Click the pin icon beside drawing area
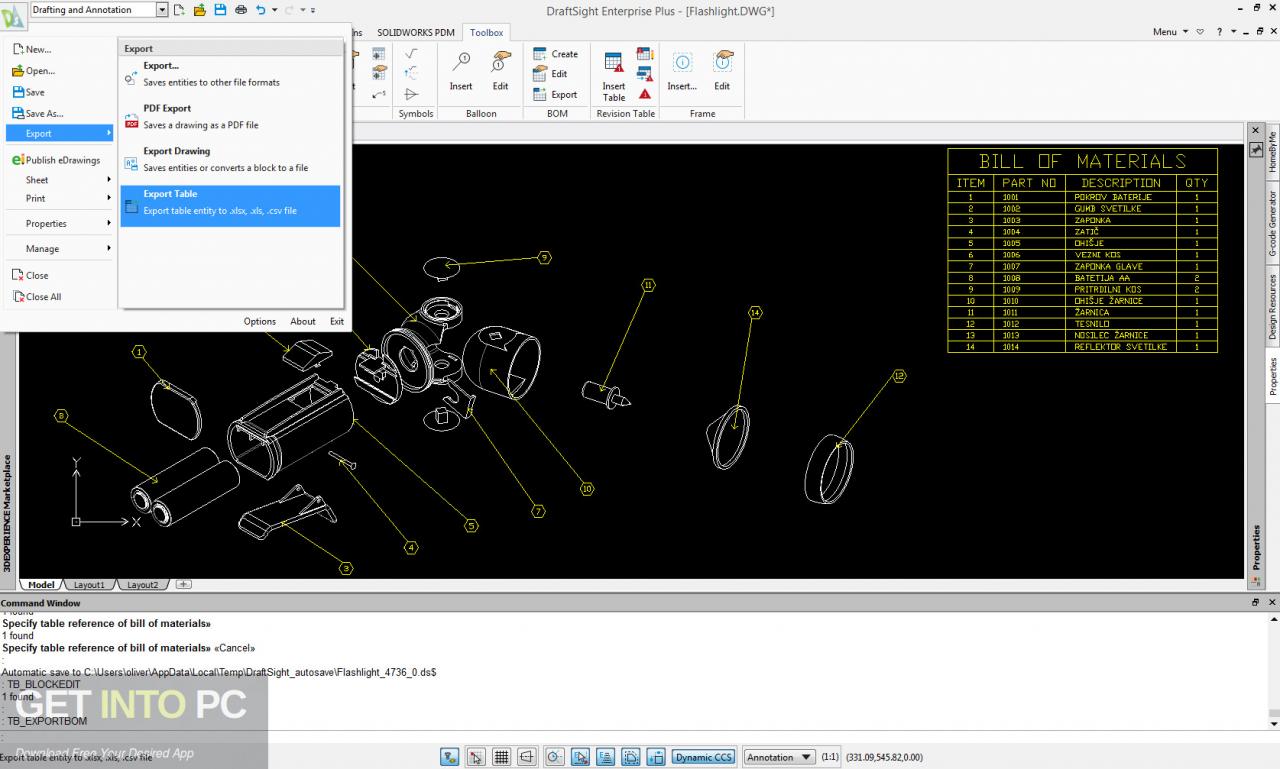 pyautogui.click(x=1256, y=149)
